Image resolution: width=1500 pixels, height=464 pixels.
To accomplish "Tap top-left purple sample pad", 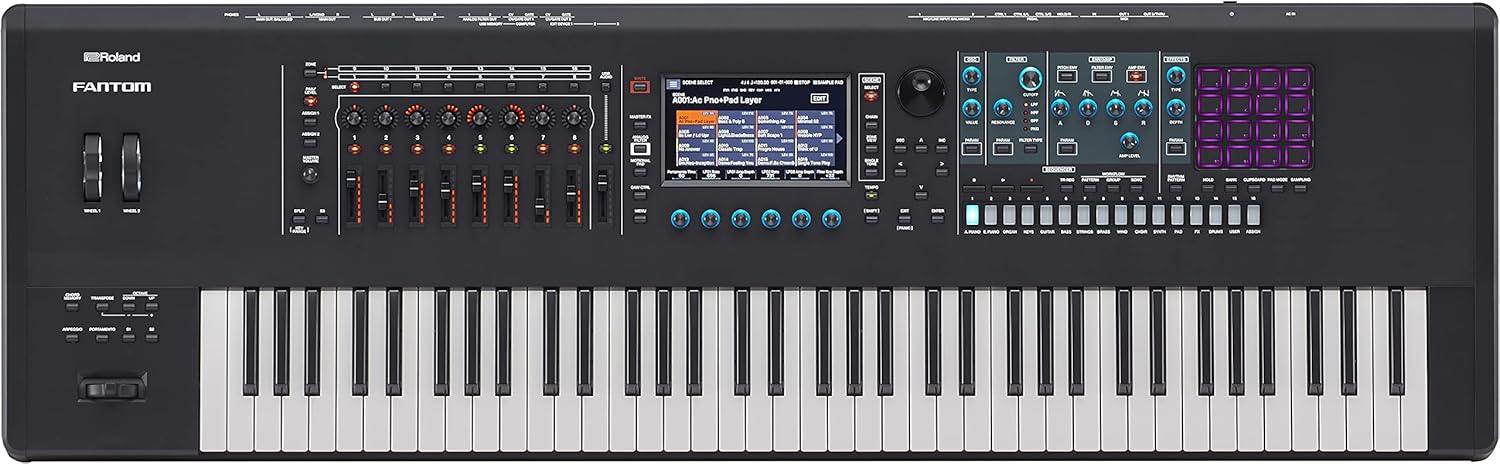I will 1210,80.
